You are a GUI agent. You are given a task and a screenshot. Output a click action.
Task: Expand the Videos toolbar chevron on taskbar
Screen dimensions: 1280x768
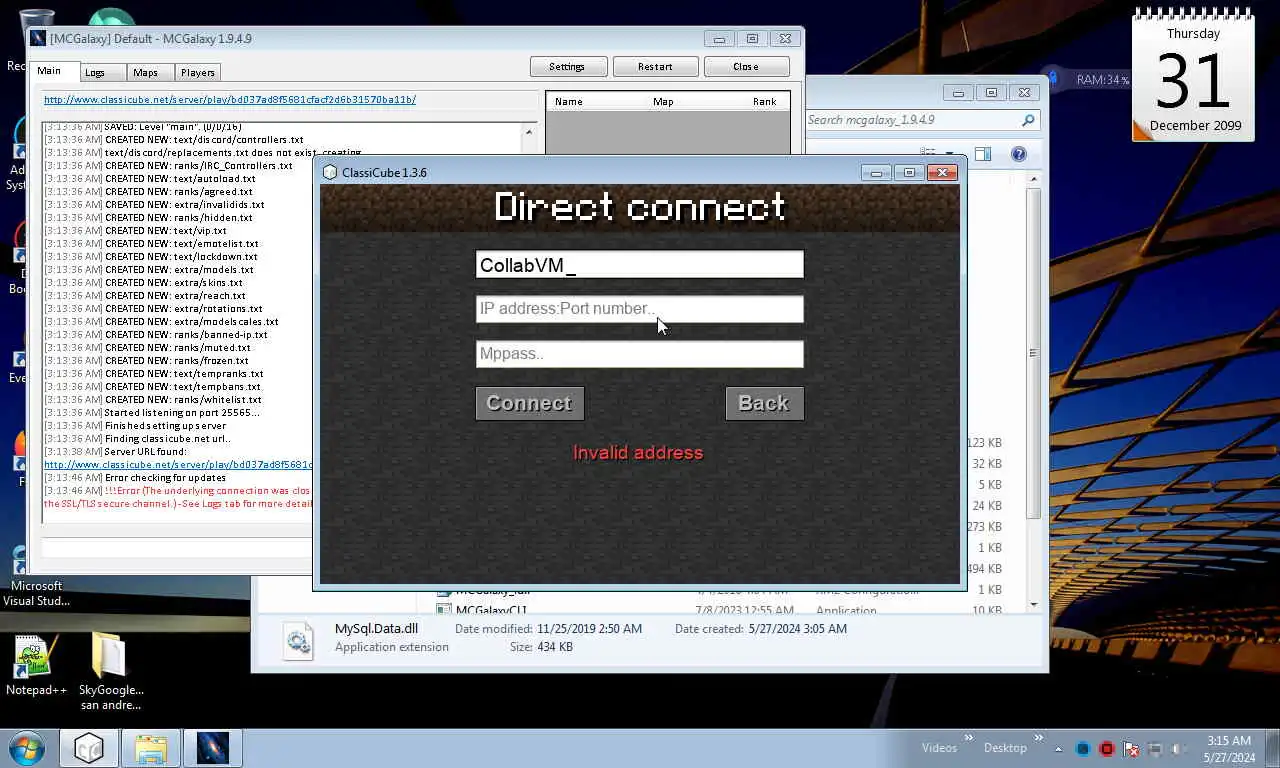[968, 739]
